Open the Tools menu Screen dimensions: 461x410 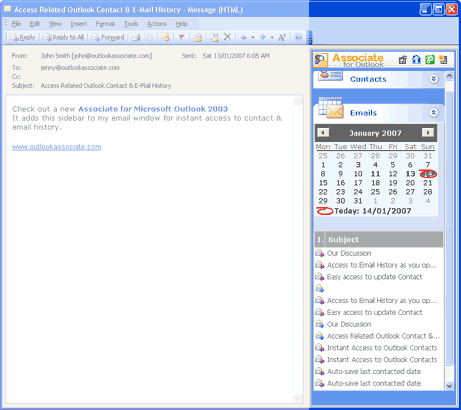[131, 24]
